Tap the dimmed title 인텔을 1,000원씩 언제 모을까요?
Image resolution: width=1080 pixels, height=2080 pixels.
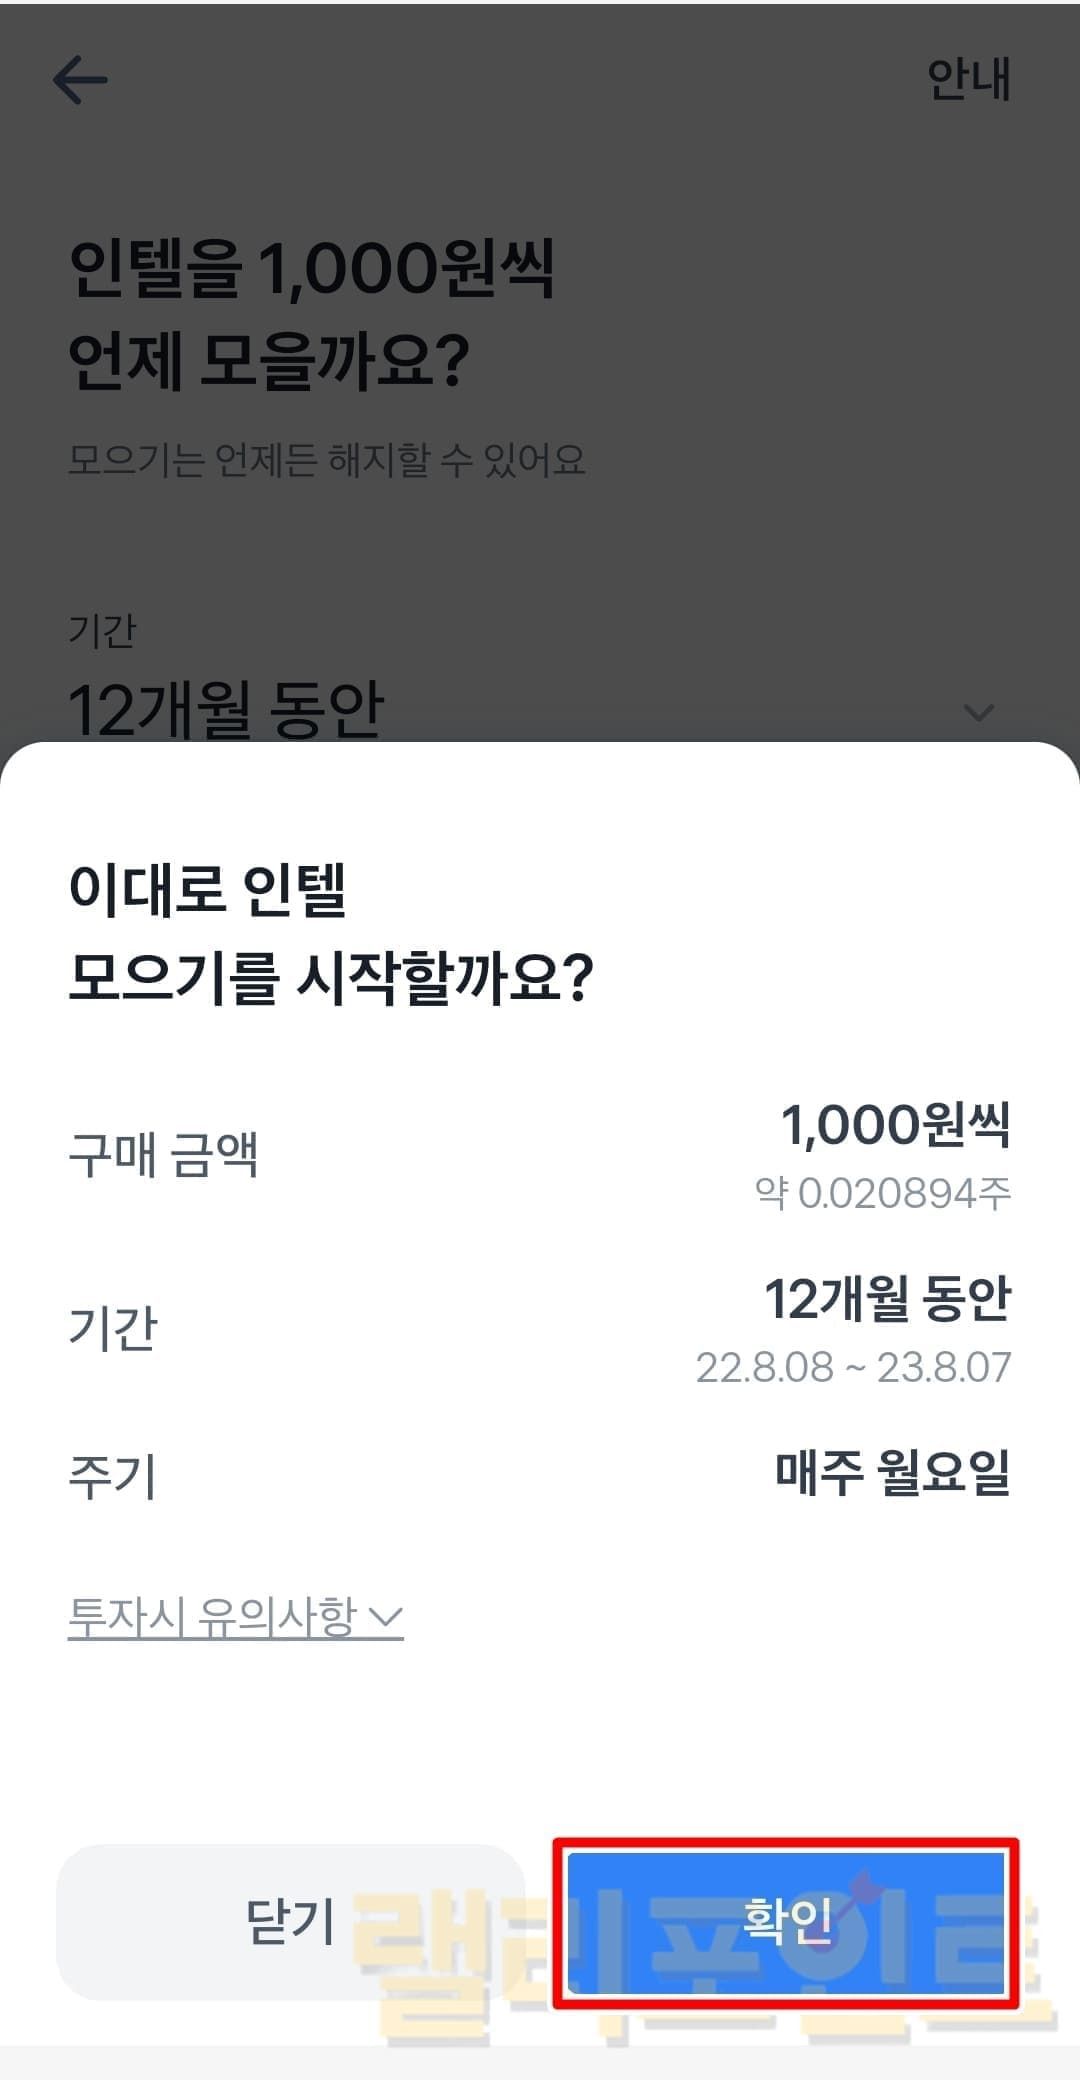(310, 314)
